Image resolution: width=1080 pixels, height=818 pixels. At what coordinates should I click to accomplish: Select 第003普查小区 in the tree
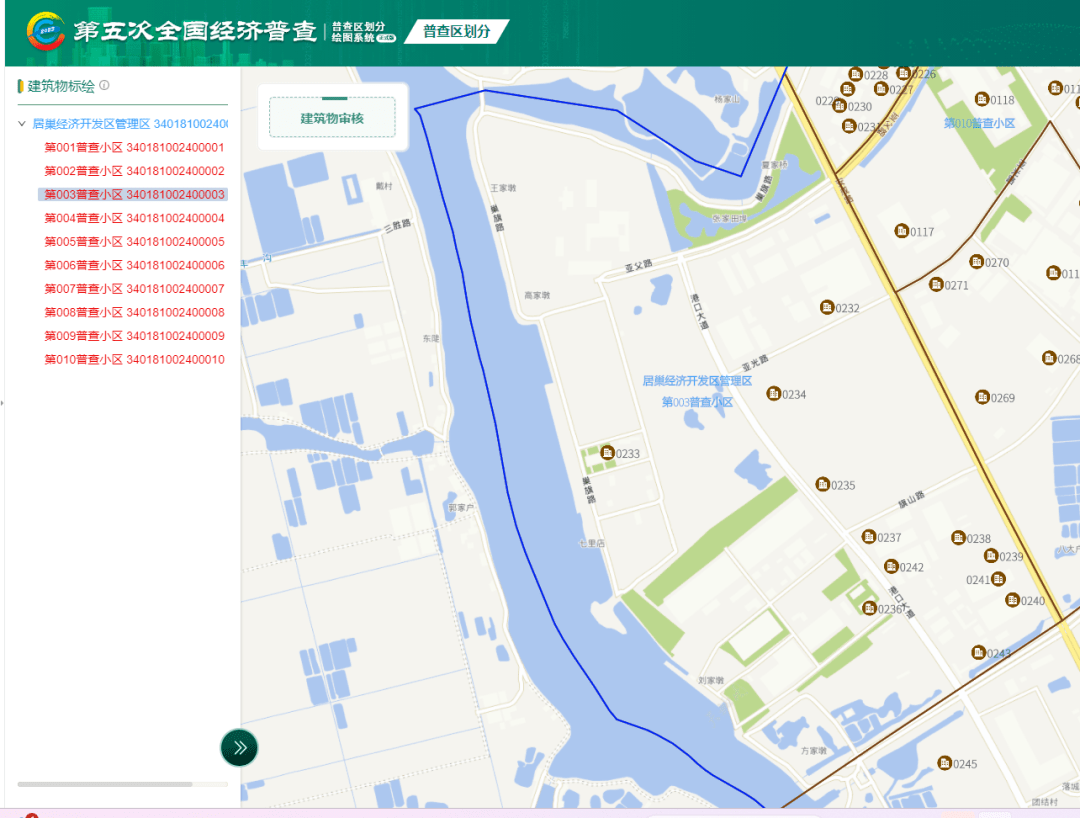pyautogui.click(x=134, y=194)
